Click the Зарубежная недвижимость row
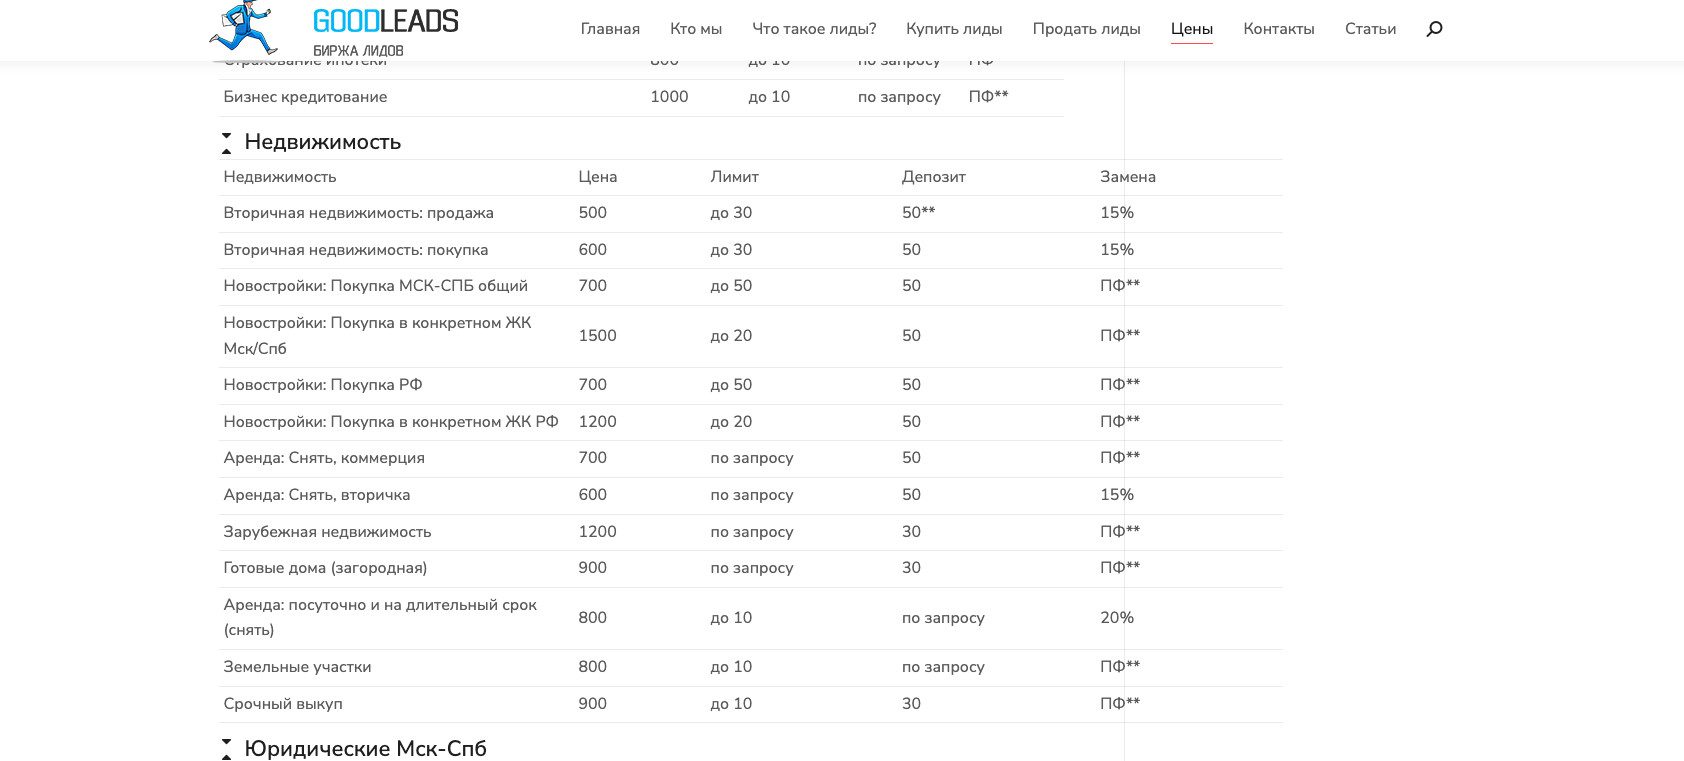Image resolution: width=1684 pixels, height=761 pixels. pos(327,532)
